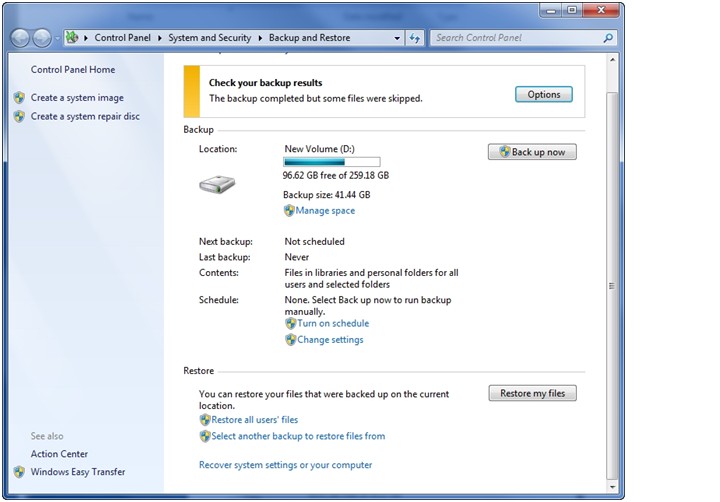The image size is (720, 502).
Task: Open the Manage space link
Action: pyautogui.click(x=325, y=211)
